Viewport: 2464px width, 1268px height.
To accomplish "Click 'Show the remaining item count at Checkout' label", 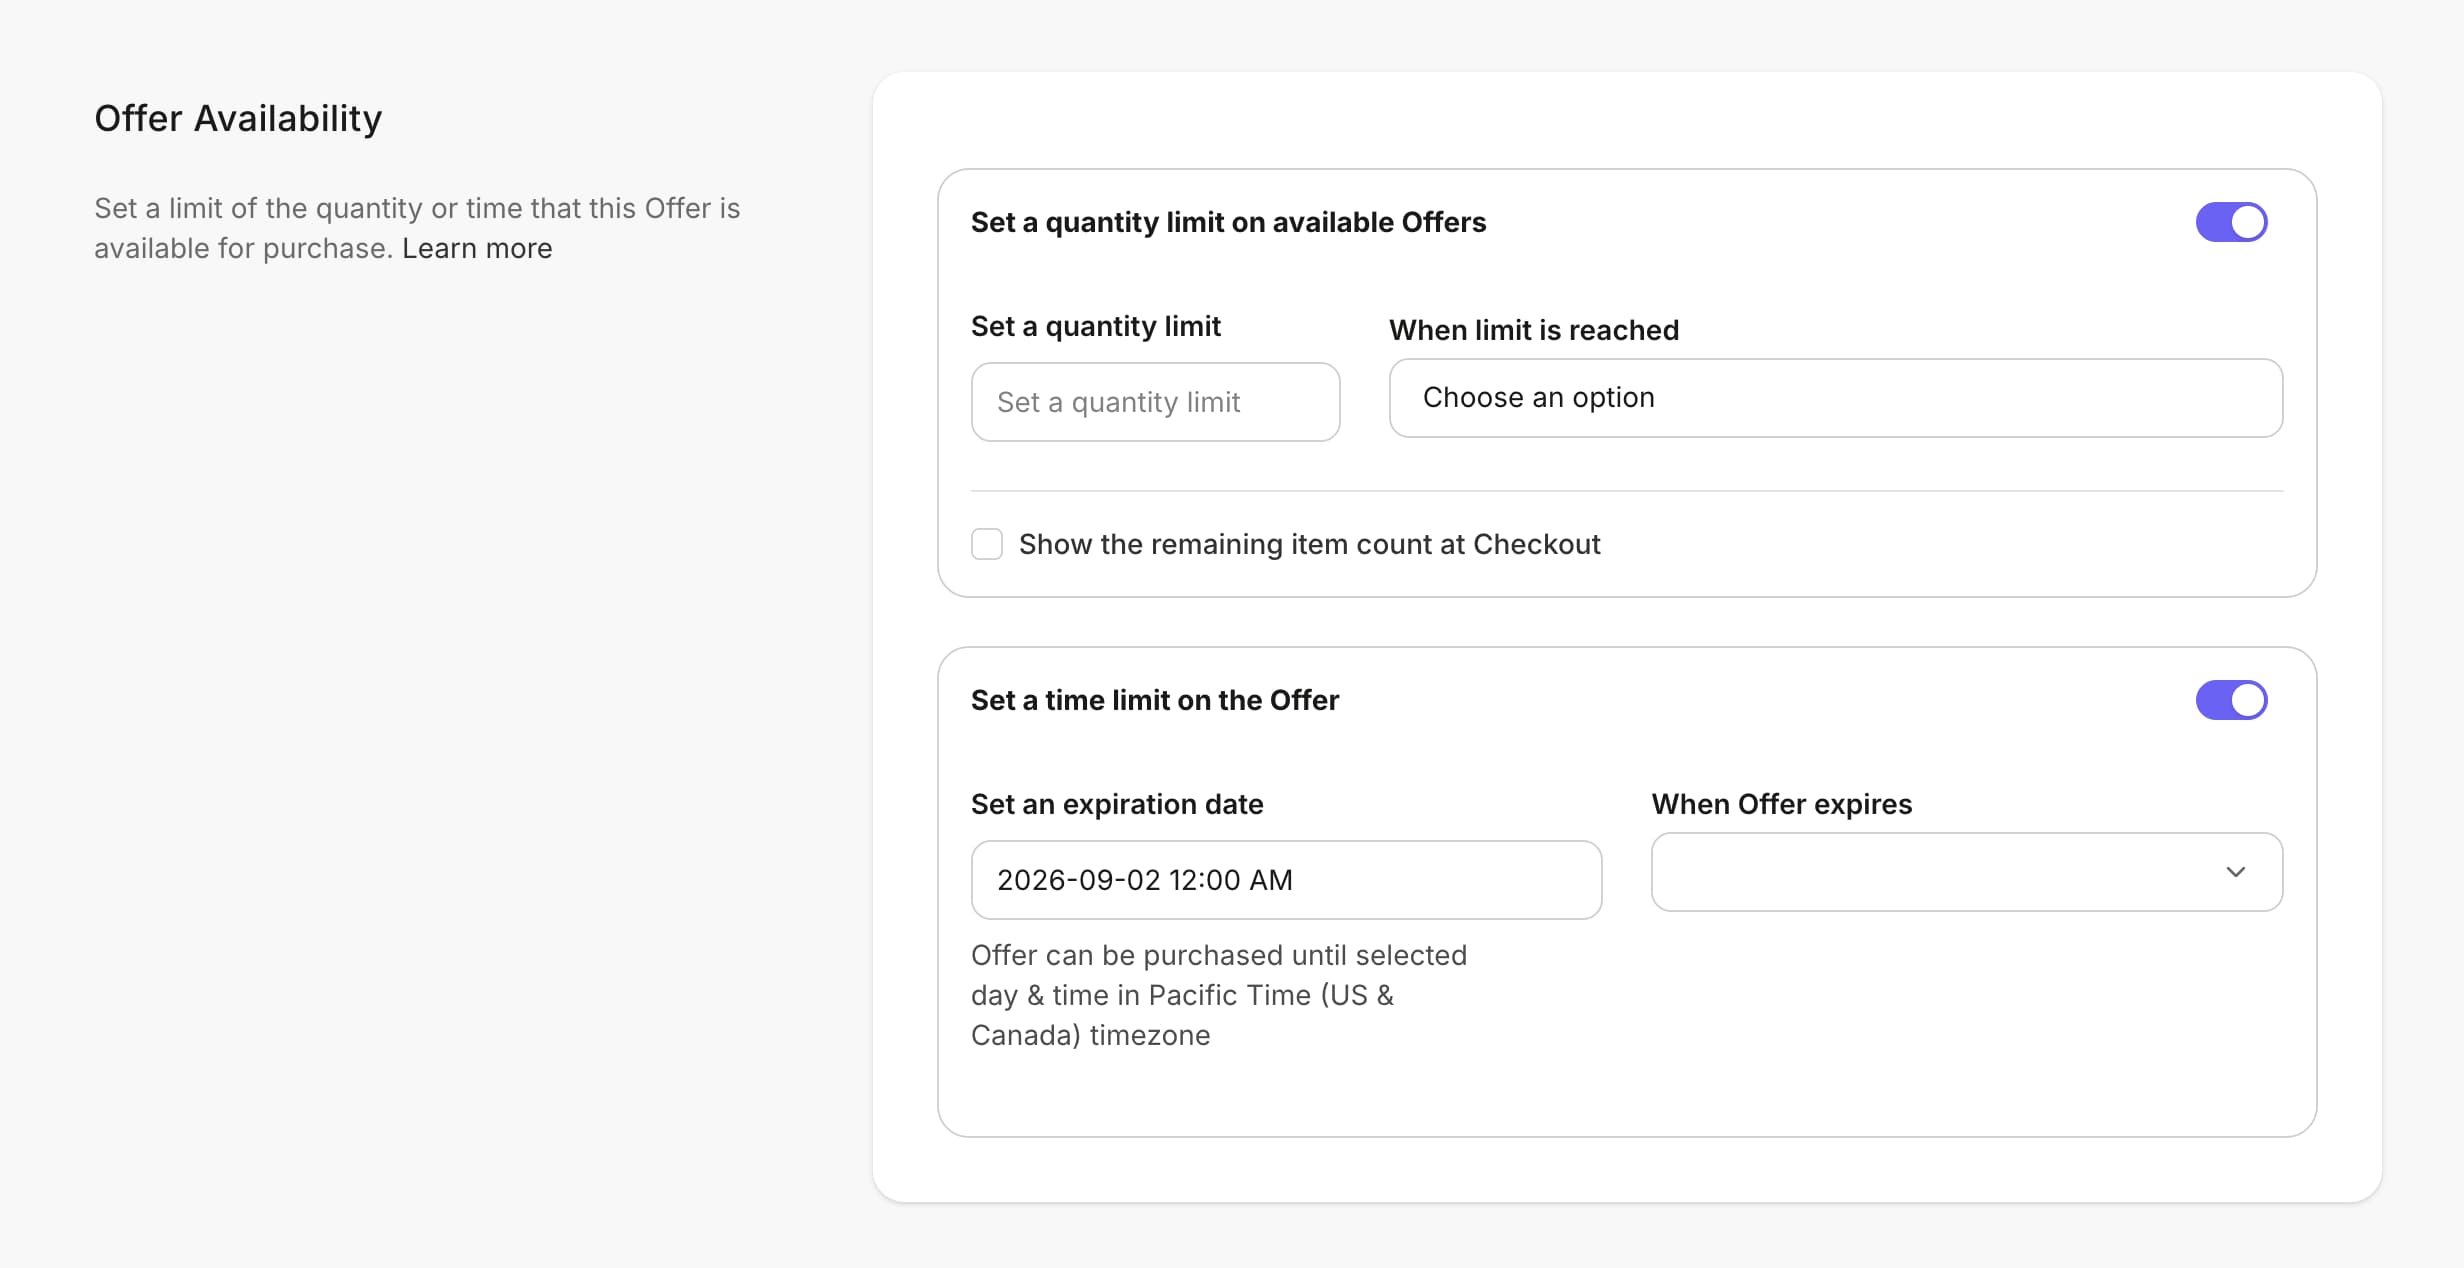I will click(1309, 544).
